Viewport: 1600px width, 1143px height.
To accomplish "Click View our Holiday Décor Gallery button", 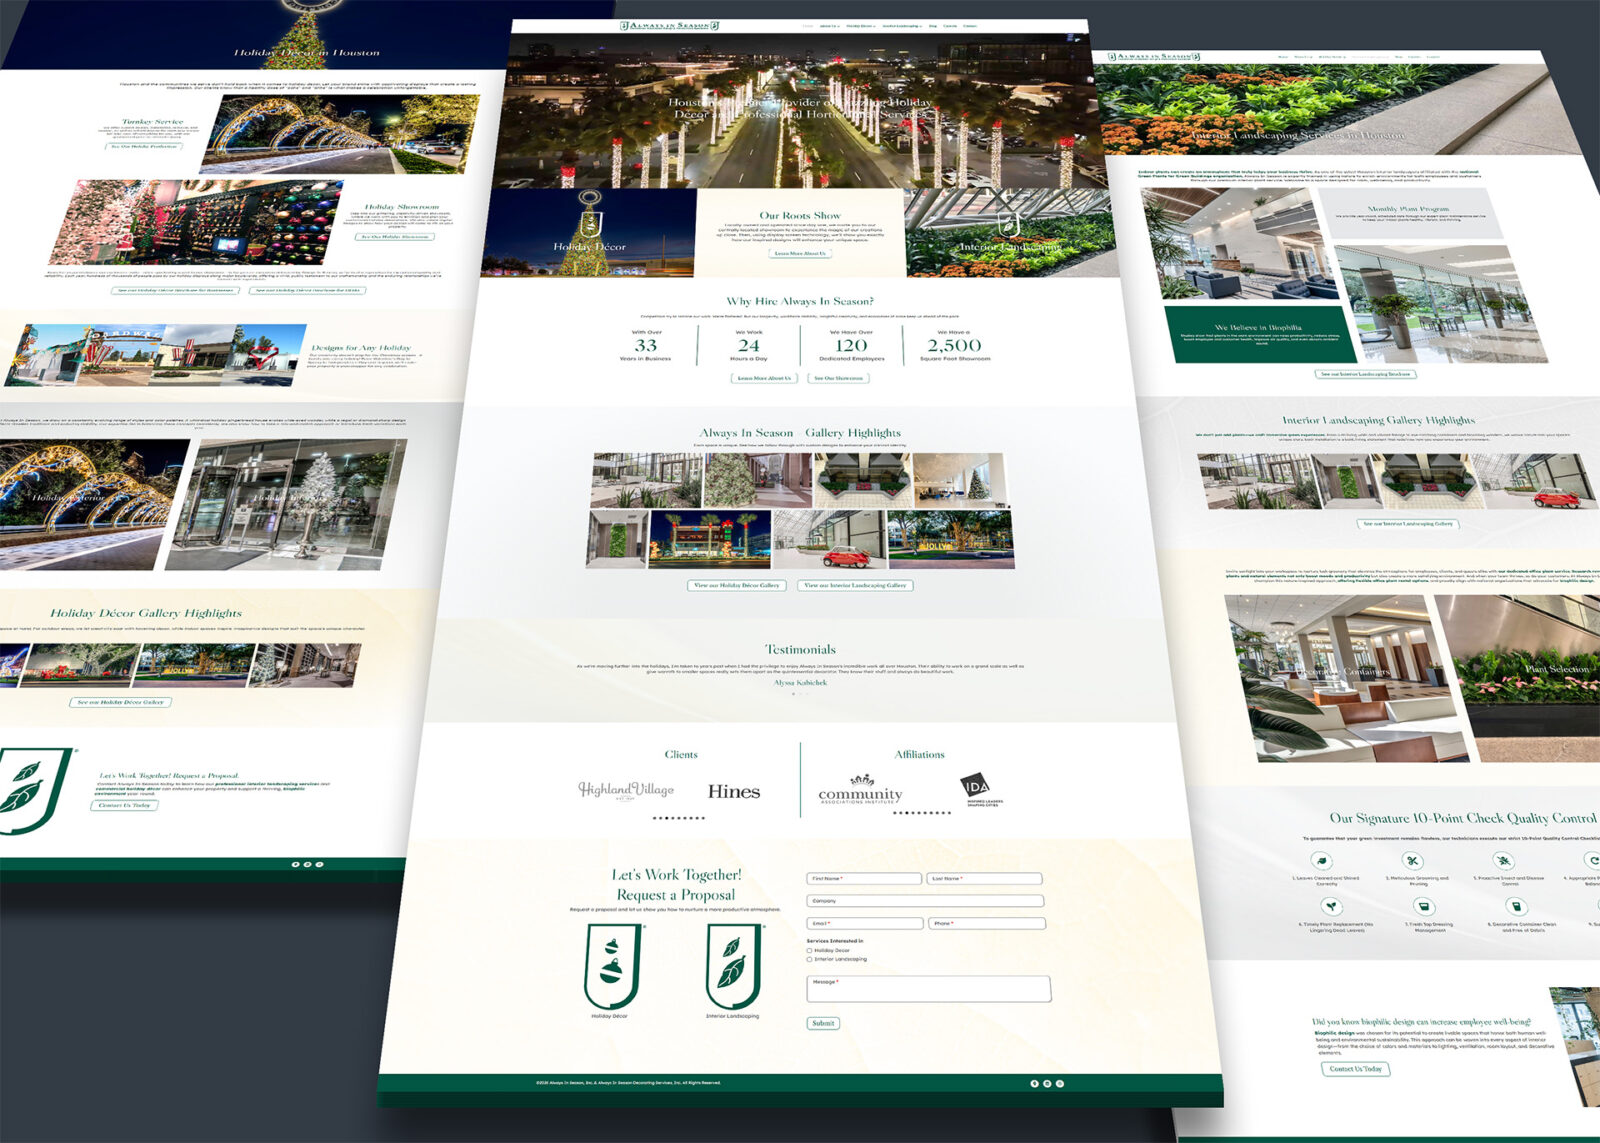I will 737,585.
